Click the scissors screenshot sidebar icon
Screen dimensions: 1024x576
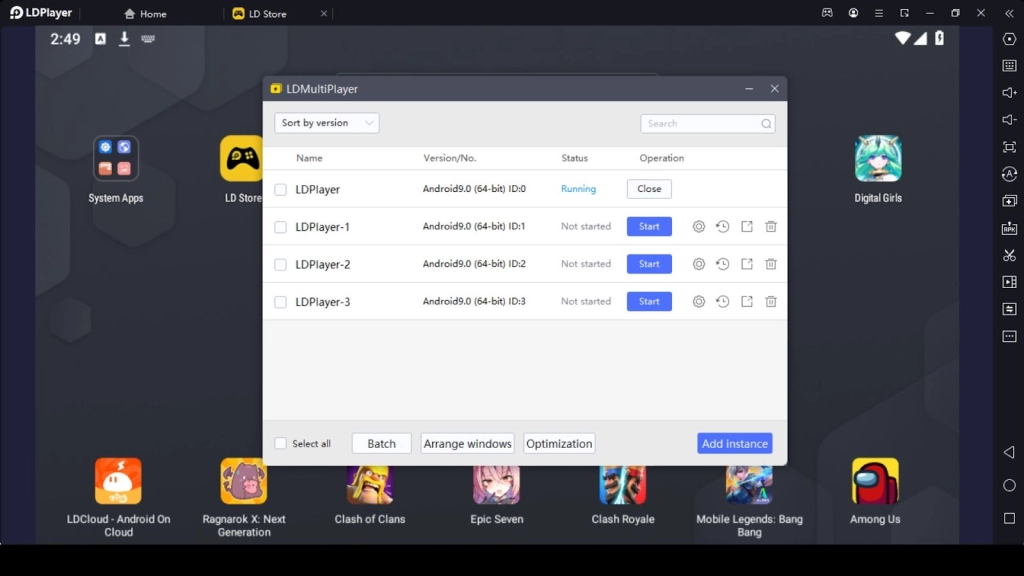pos(1009,255)
